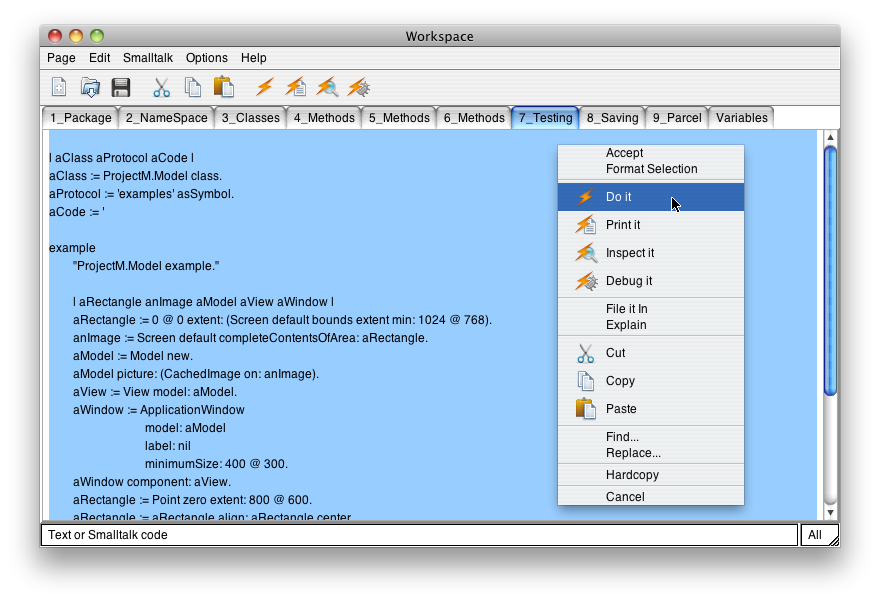Image resolution: width=880 pixels, height=602 pixels.
Task: Click the pages icon beside Copy in menu
Action: tap(586, 381)
